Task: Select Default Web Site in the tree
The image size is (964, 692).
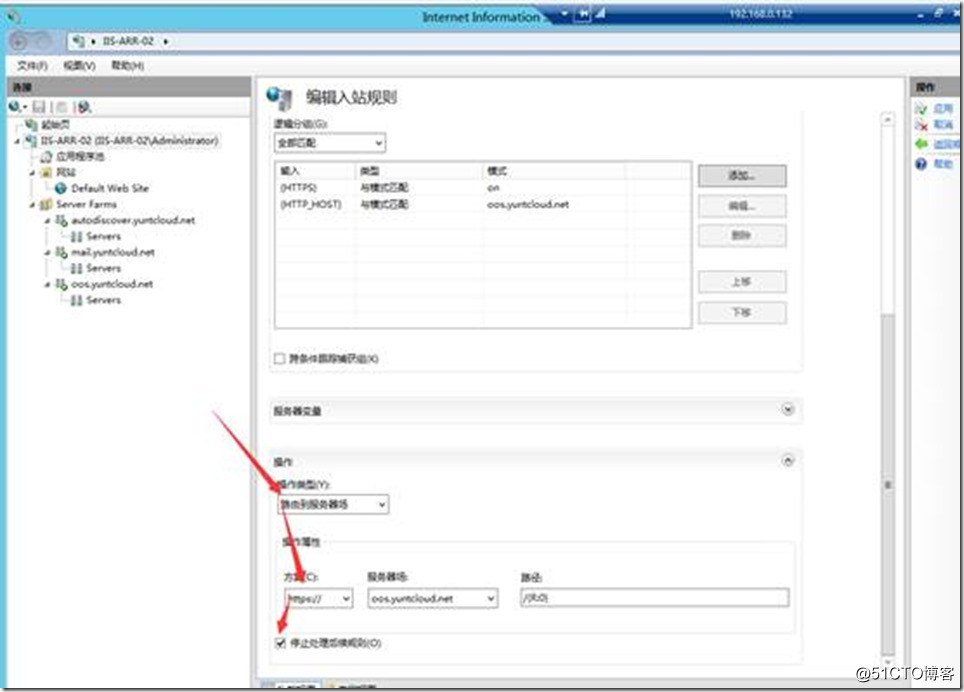Action: [109, 188]
